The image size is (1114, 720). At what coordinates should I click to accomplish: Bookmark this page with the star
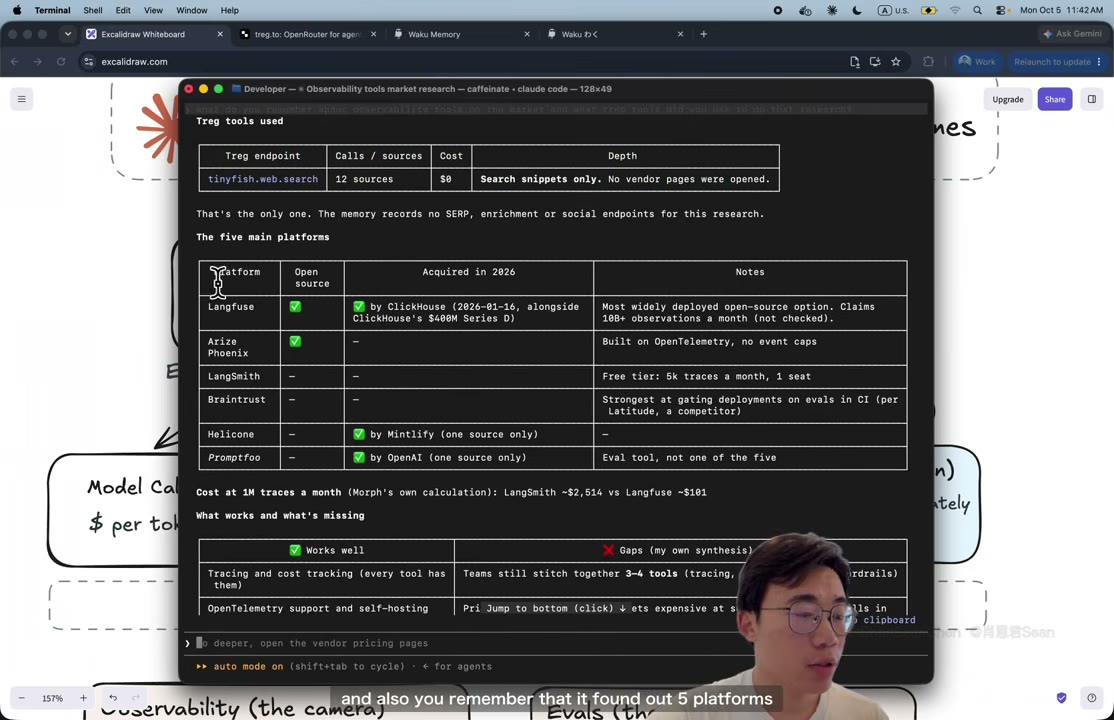coord(896,62)
